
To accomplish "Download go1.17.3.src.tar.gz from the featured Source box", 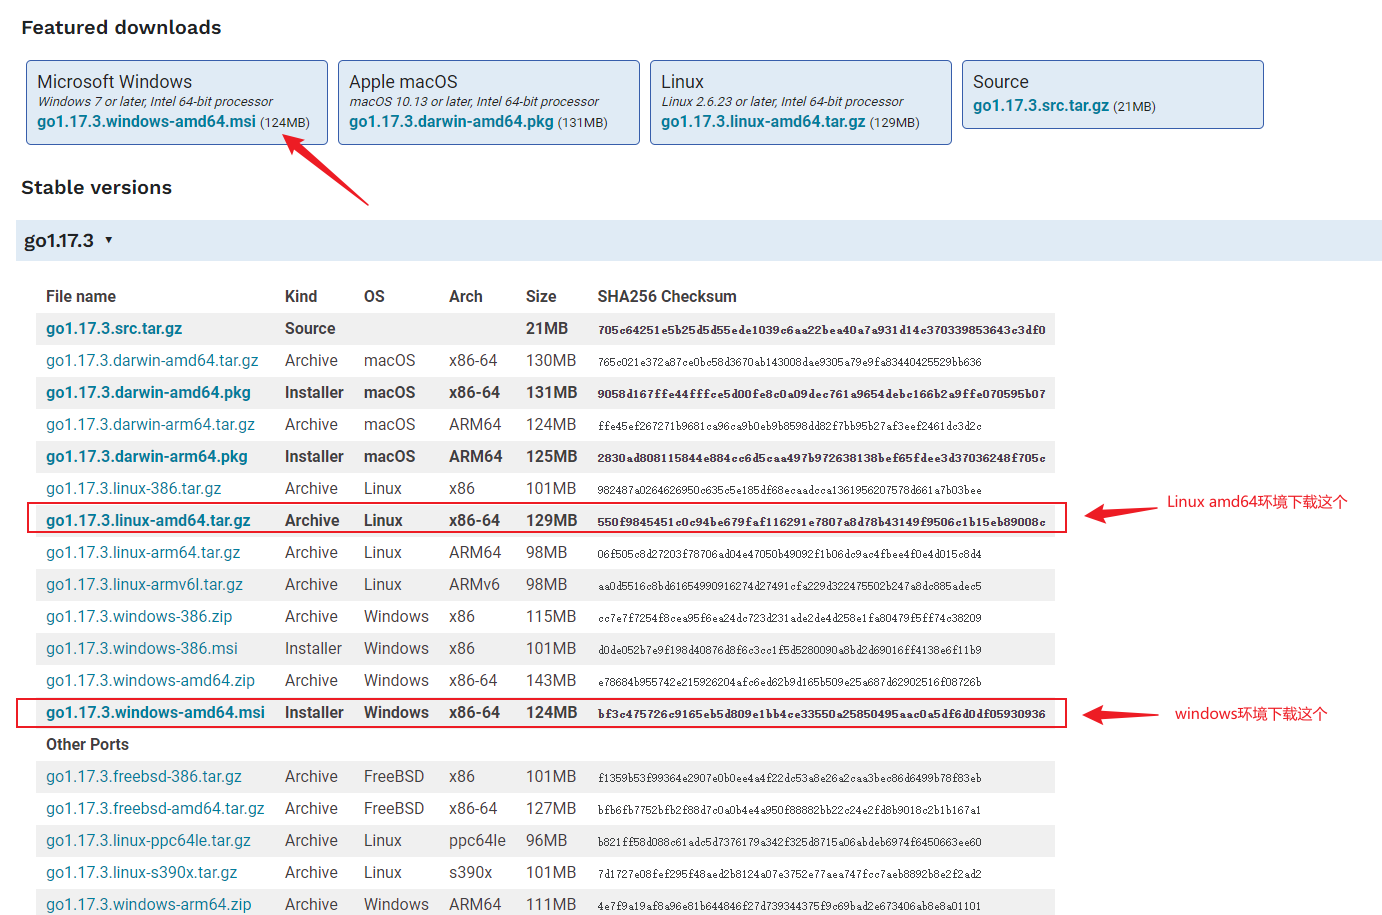I will pyautogui.click(x=1040, y=106).
